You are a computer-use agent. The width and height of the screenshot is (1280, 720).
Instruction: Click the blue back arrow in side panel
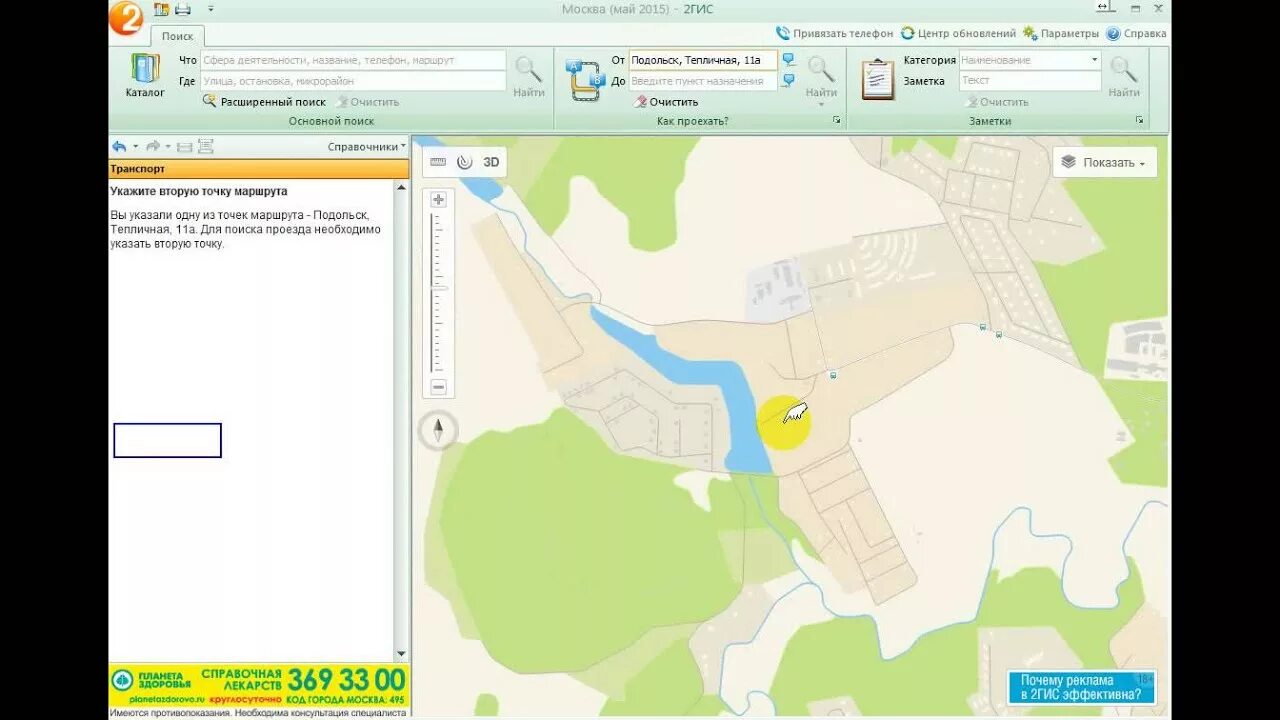click(x=119, y=146)
